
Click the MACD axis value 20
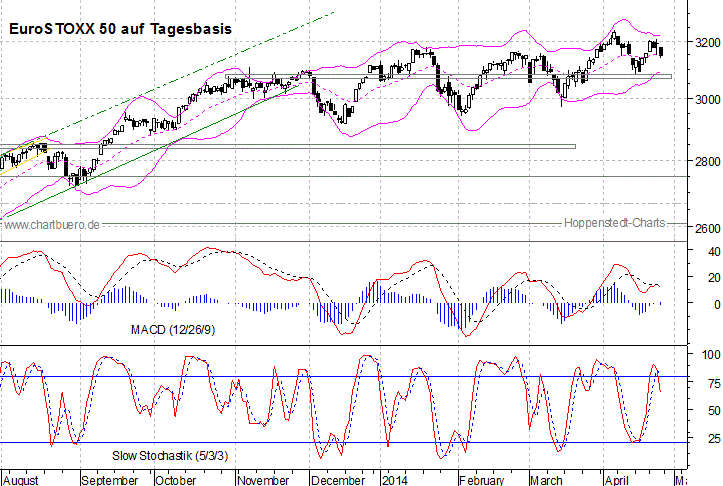pyautogui.click(x=714, y=278)
